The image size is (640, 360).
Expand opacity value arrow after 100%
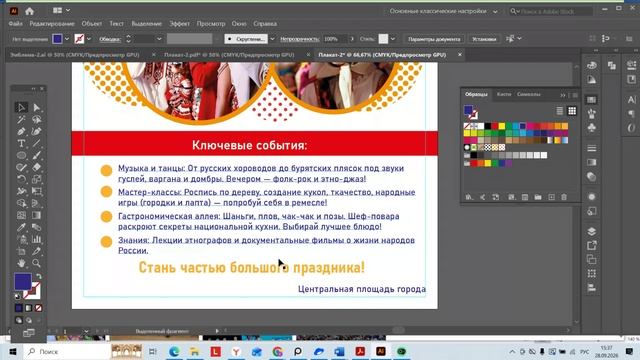click(x=352, y=39)
